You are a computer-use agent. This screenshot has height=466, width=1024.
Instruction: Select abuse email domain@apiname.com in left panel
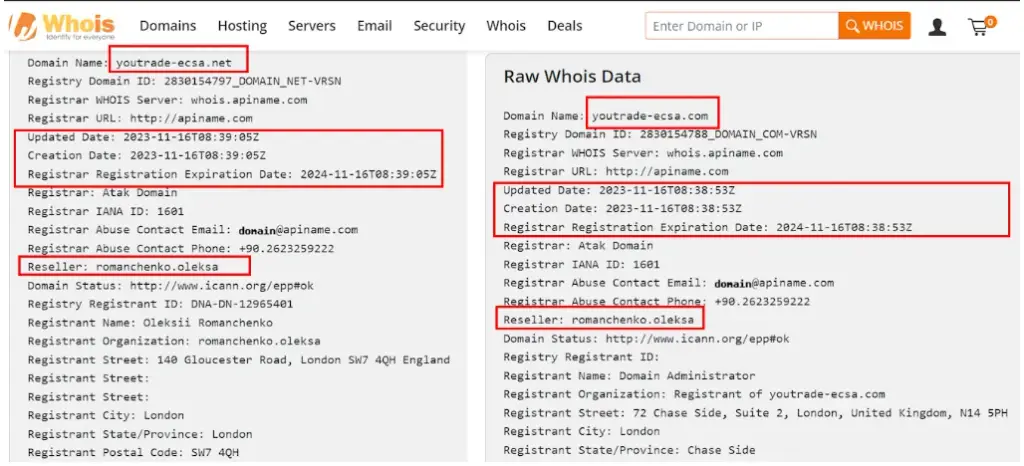pos(298,230)
